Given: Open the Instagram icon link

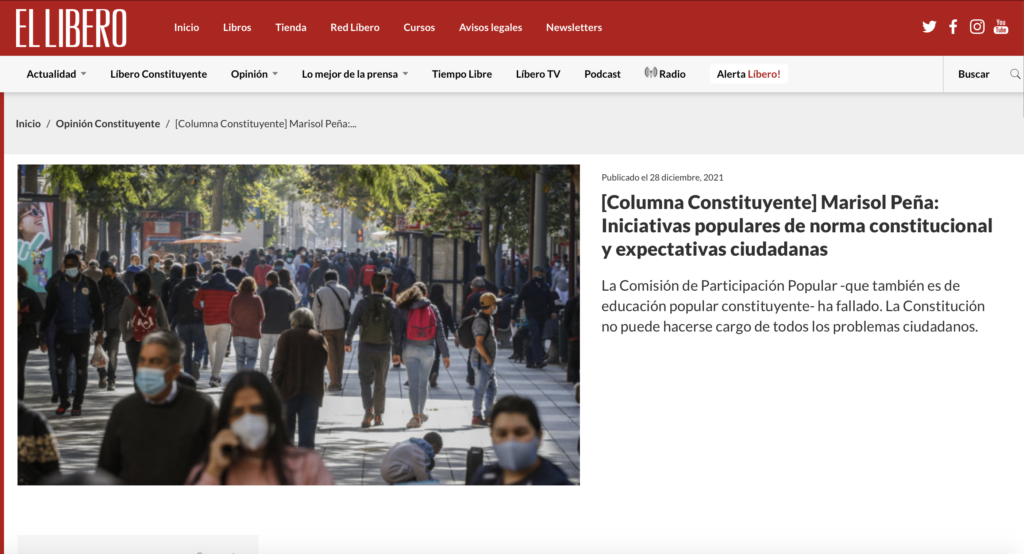Looking at the screenshot, I should coord(977,27).
